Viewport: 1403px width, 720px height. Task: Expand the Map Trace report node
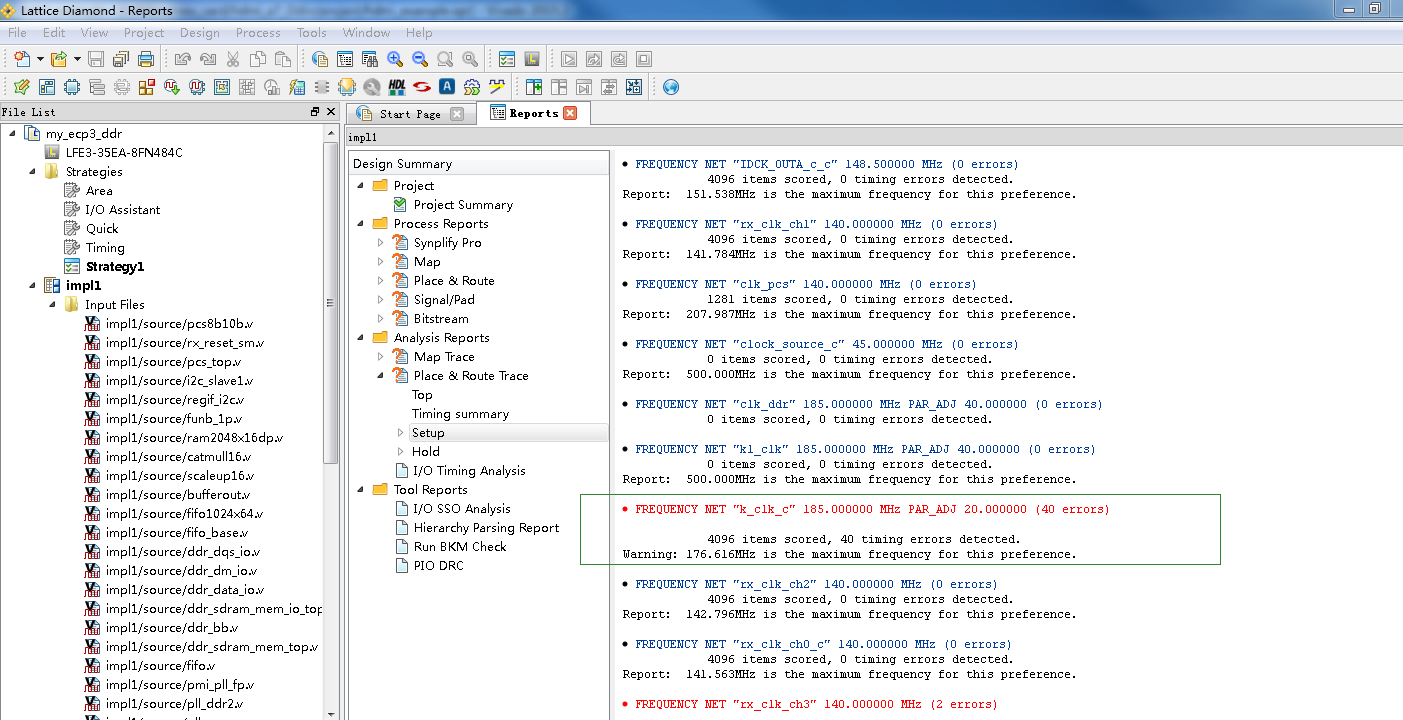(380, 357)
